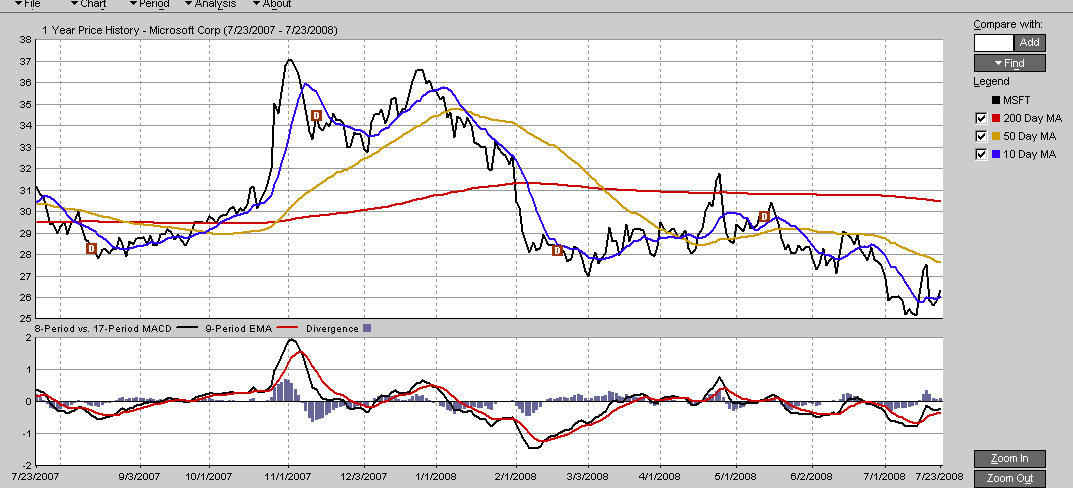Click the dividend marker near November 2007
This screenshot has height=488, width=1073.
coord(316,116)
